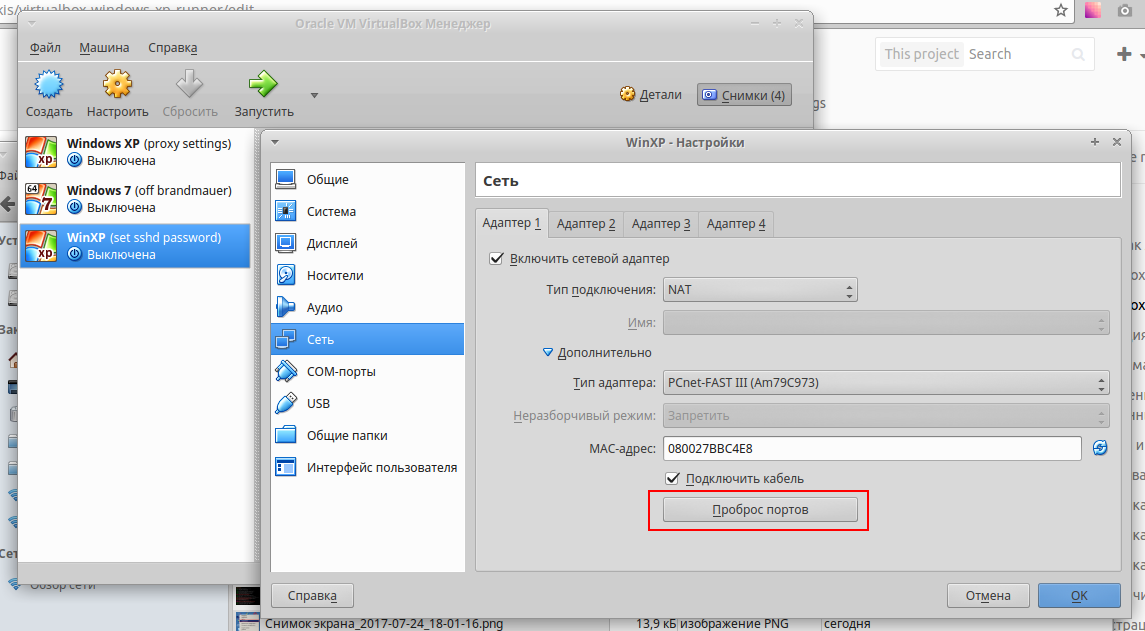The image size is (1145, 631).
Task: Open VM settings via Настроить gear icon
Action: click(117, 85)
